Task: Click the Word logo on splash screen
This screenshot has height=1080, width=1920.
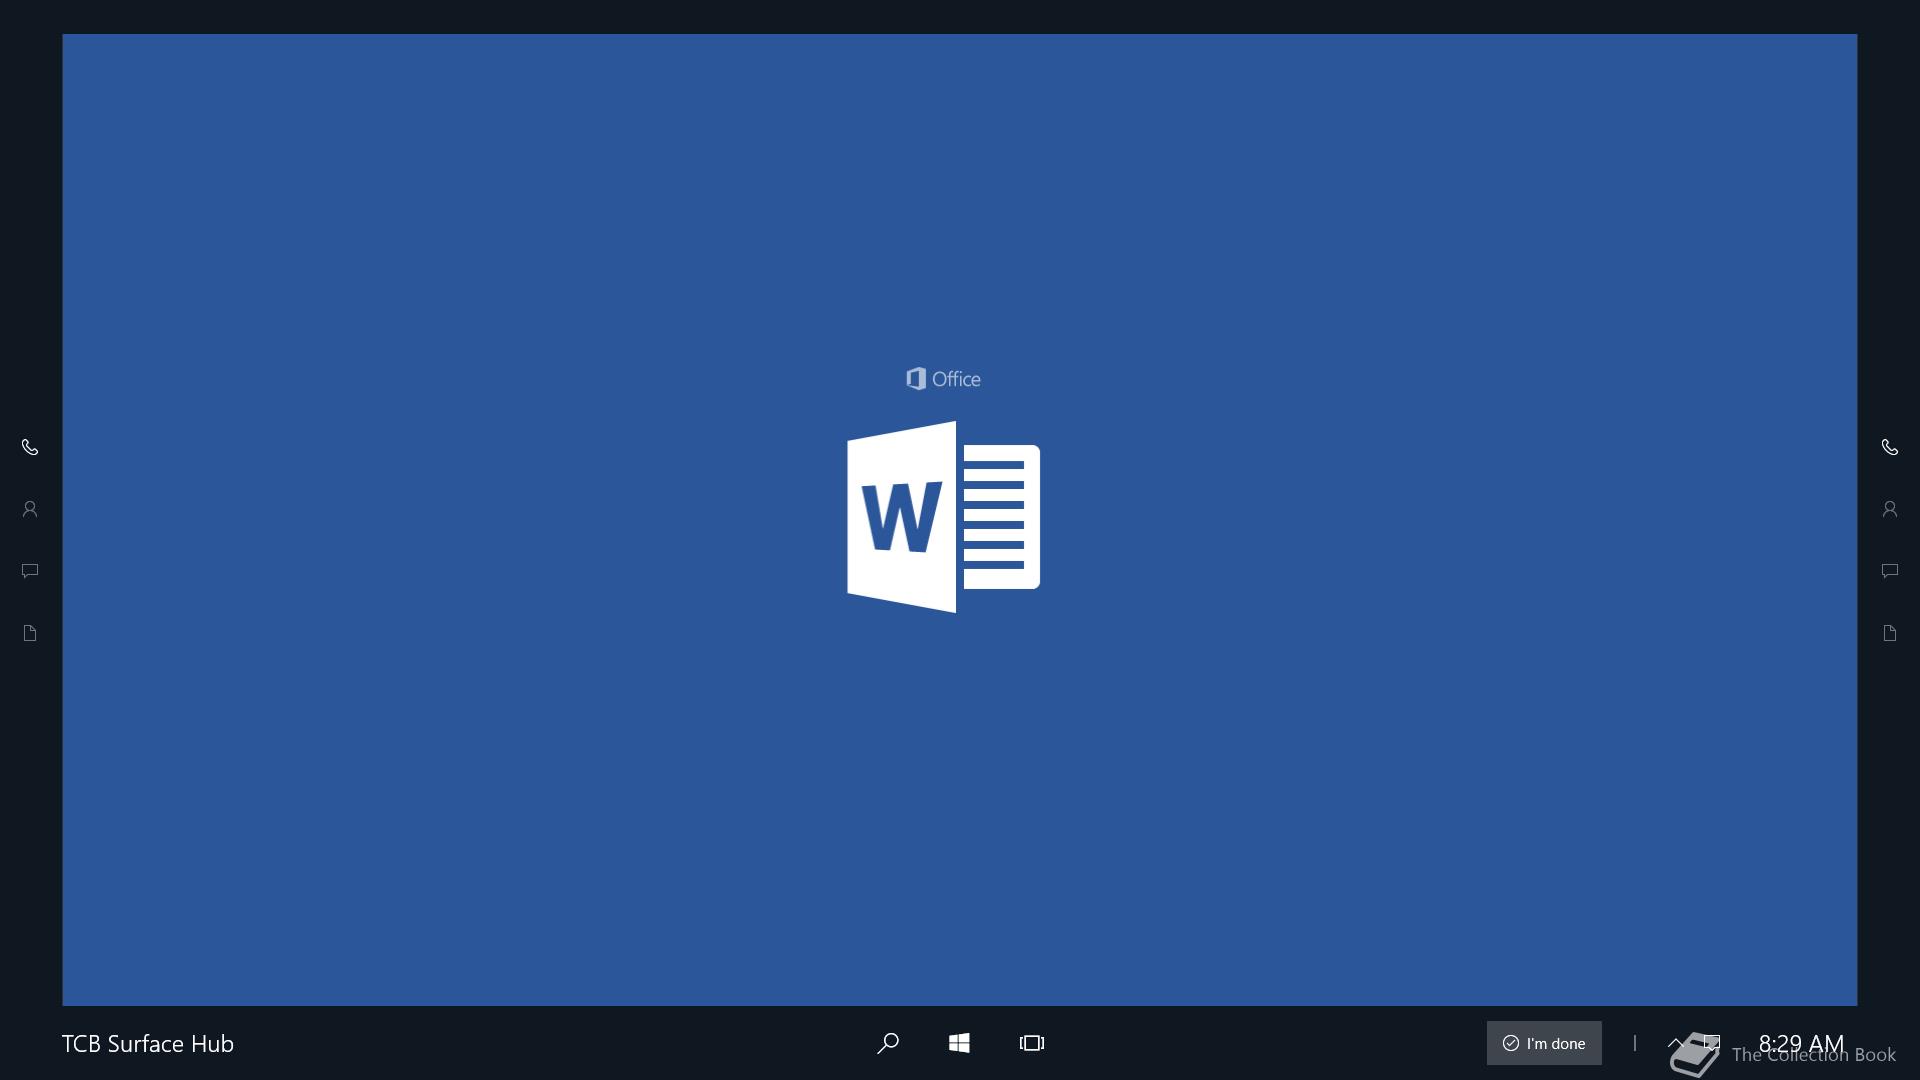Action: (x=944, y=517)
